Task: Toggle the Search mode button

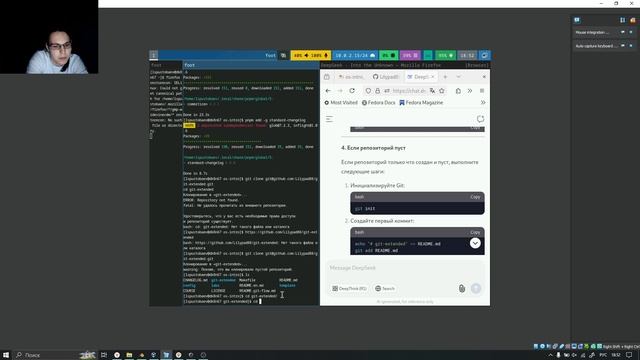Action: pyautogui.click(x=385, y=289)
